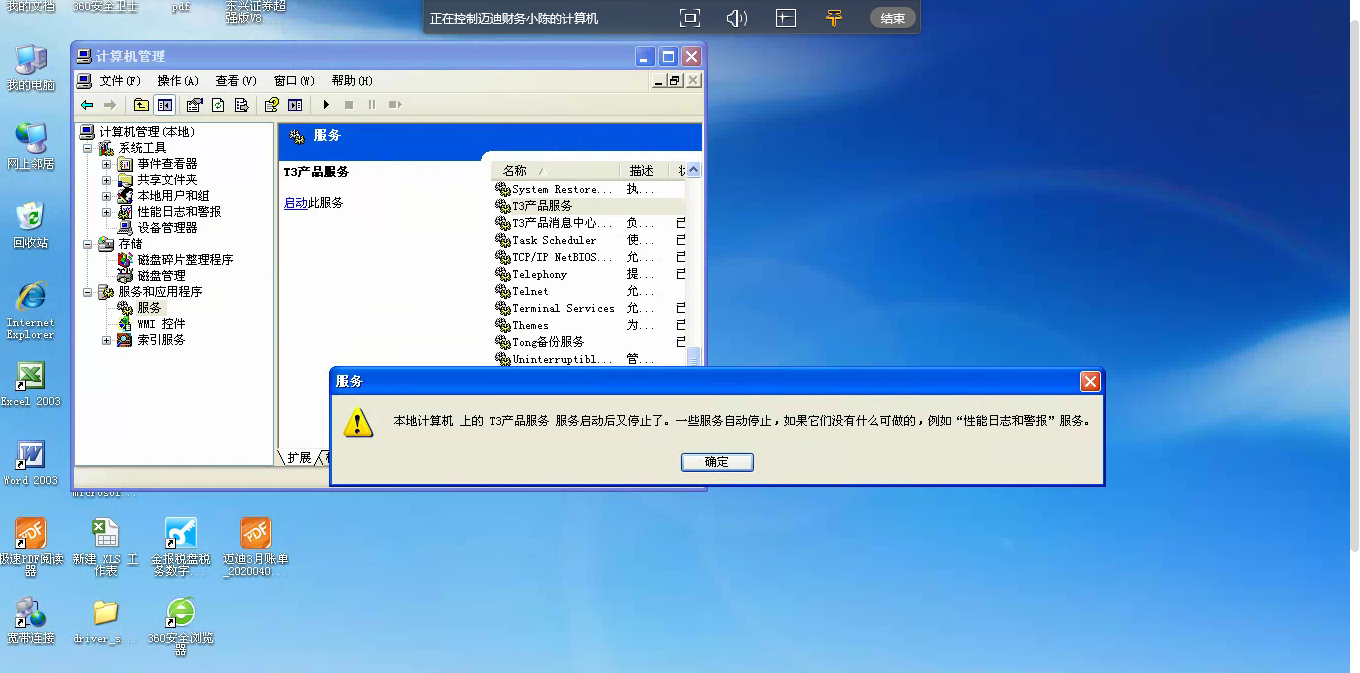The width and height of the screenshot is (1360, 673).
Task: Click the Stop Service square icon
Action: [349, 105]
